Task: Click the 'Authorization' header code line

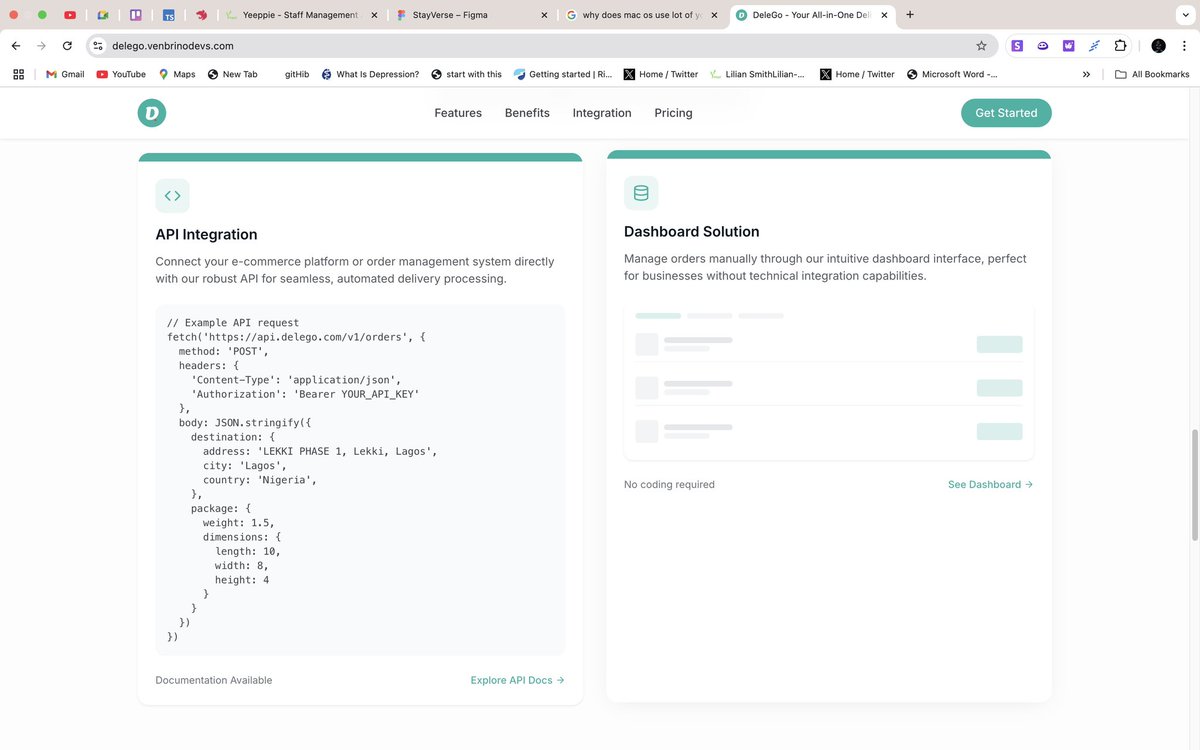Action: pos(305,394)
